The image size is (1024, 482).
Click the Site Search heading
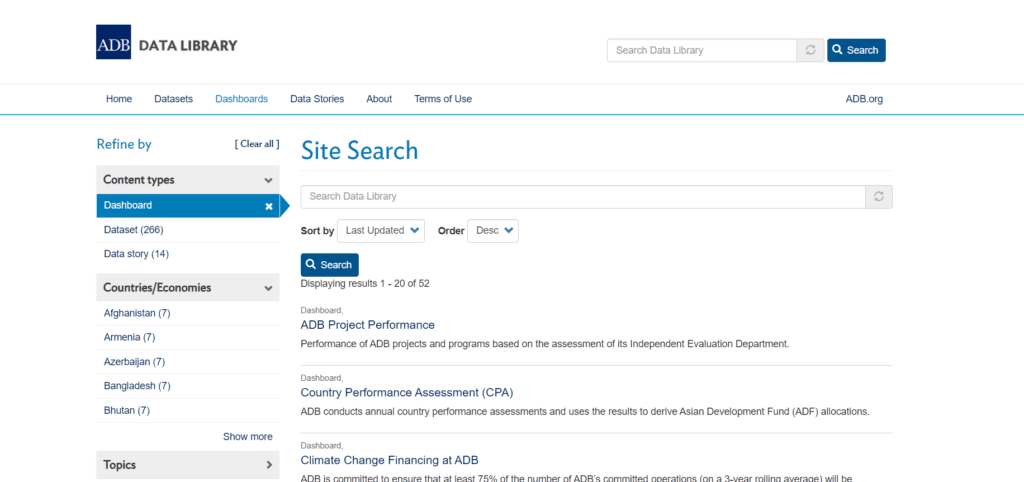point(359,151)
